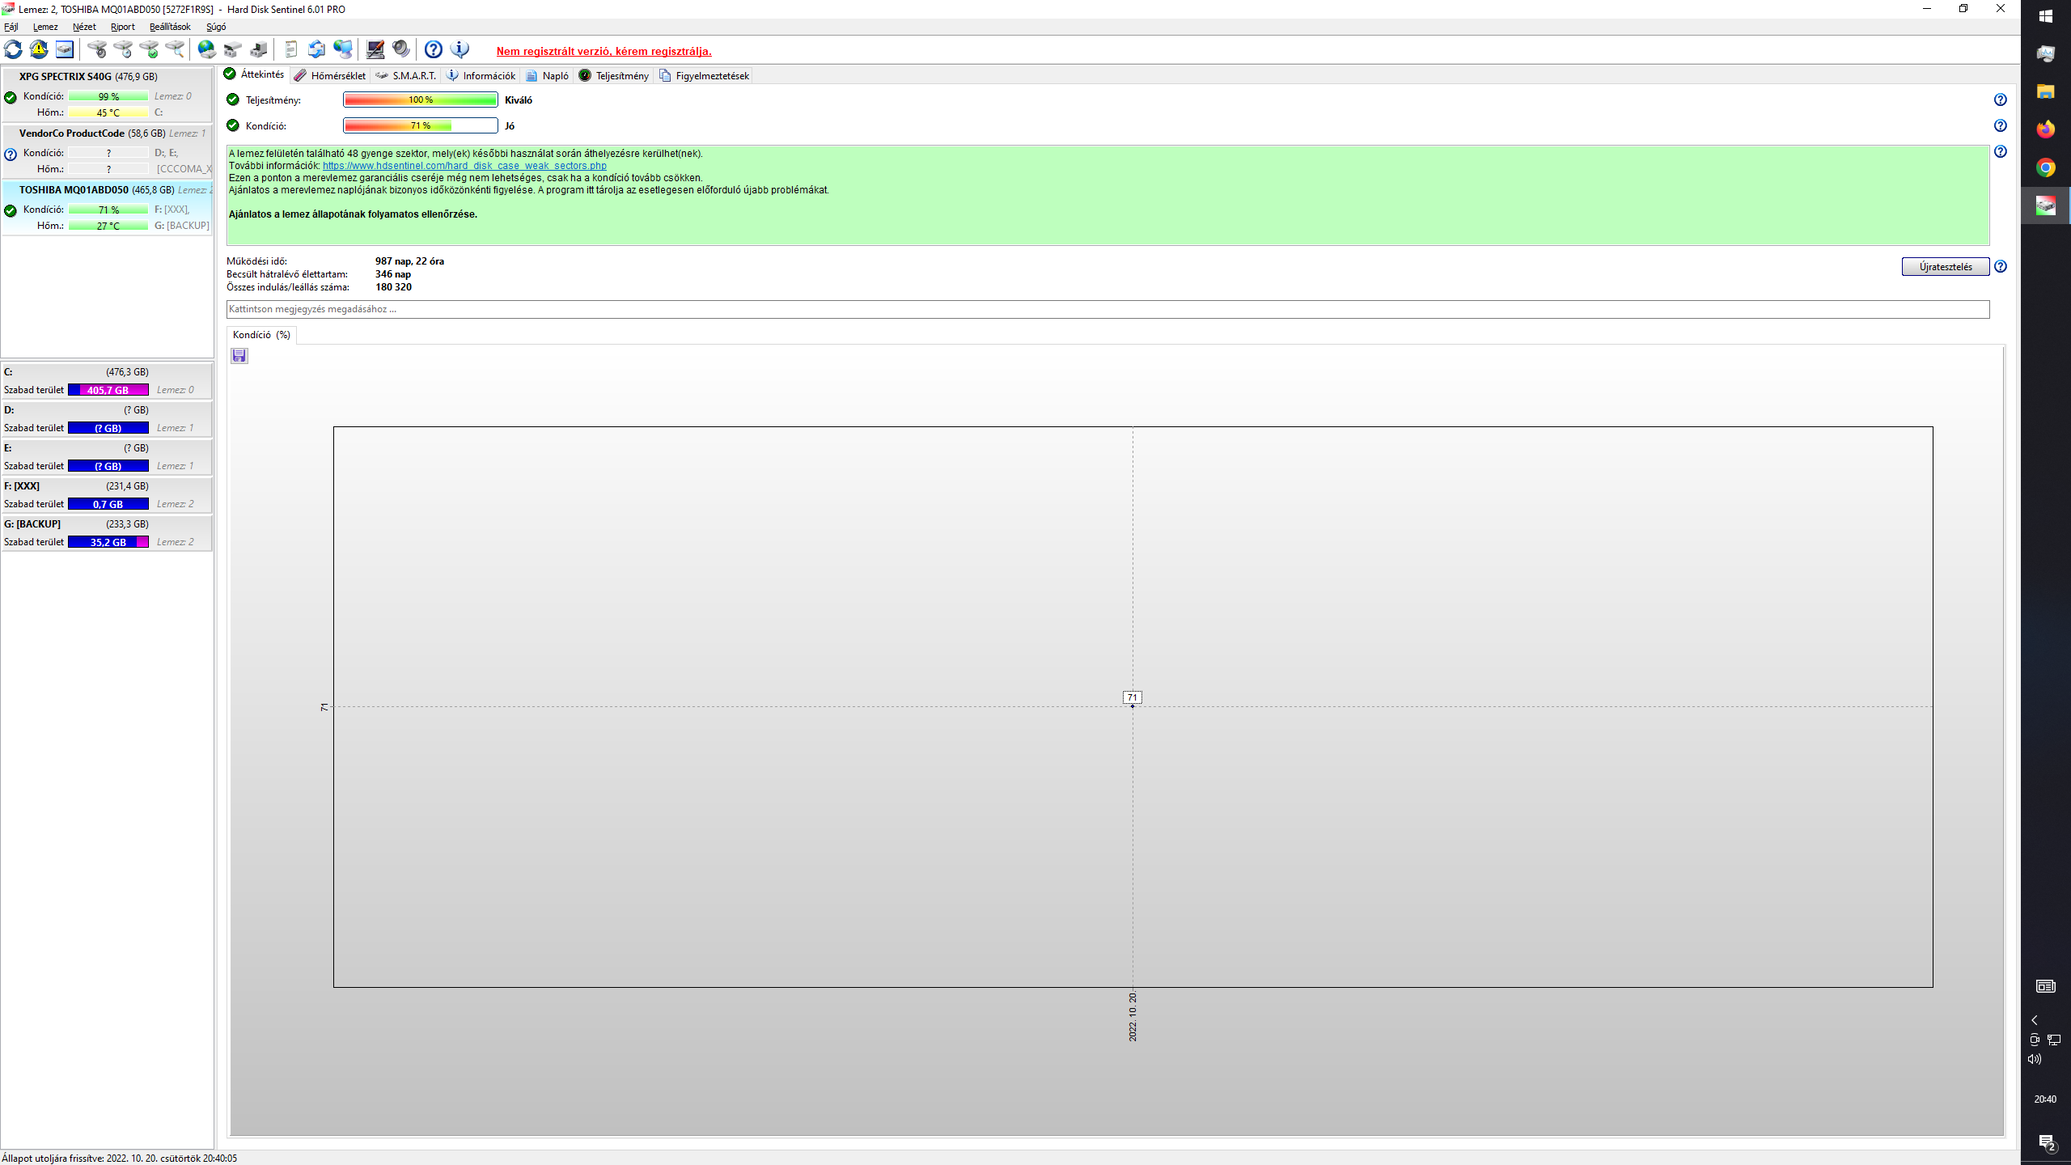Click the info speech bubble toolbar icon

pos(460,49)
